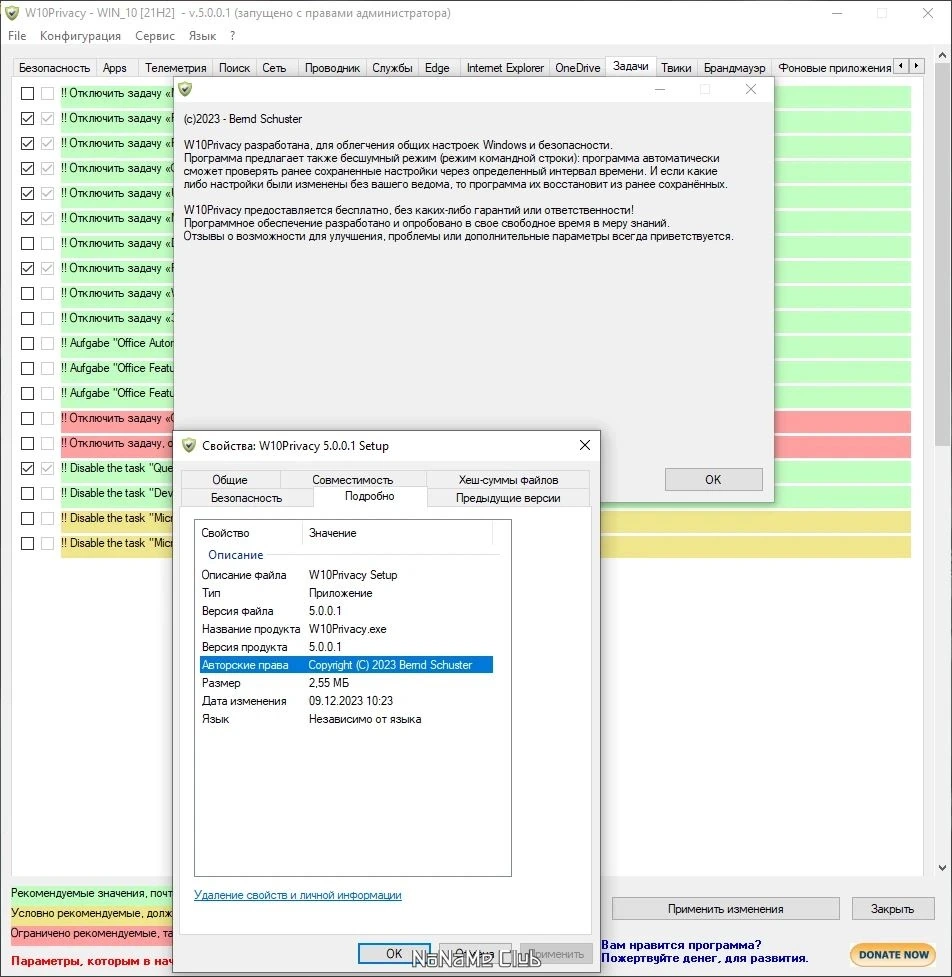Switch to the Службы tab
This screenshot has height=977, width=952.
point(392,68)
